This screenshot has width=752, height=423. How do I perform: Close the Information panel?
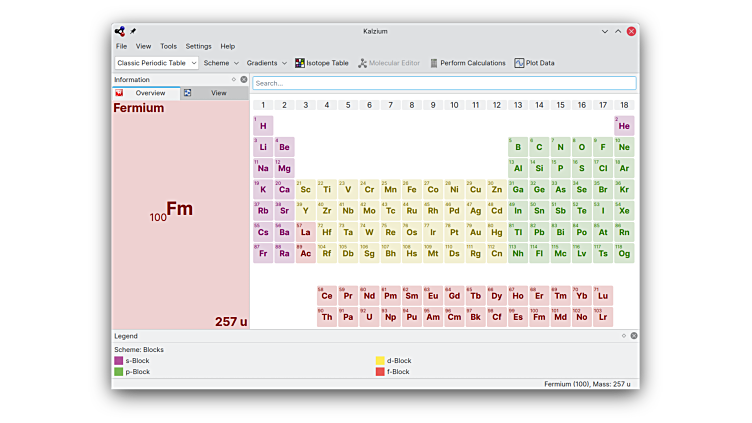(244, 79)
